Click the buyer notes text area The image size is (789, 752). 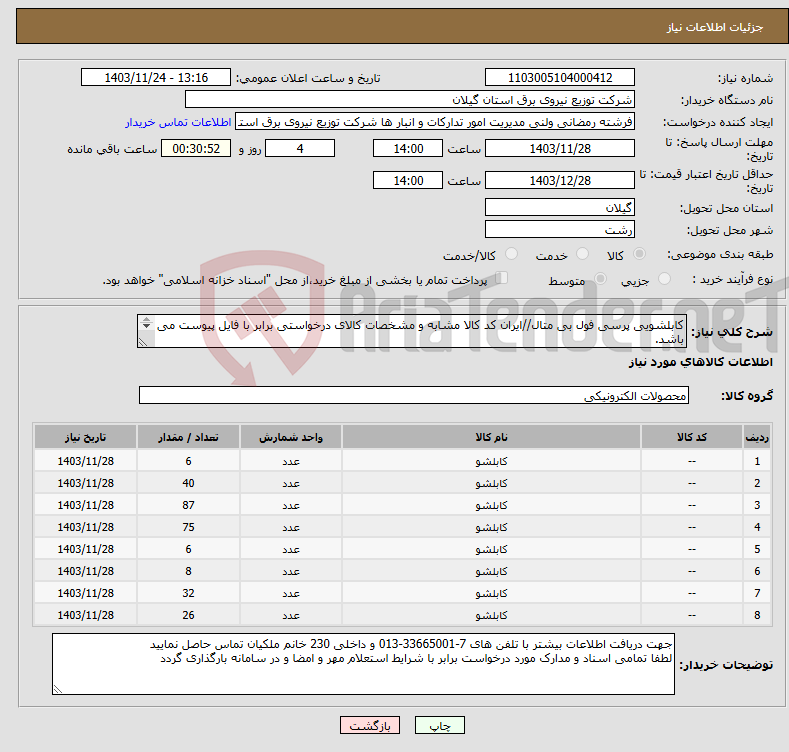coord(363,664)
